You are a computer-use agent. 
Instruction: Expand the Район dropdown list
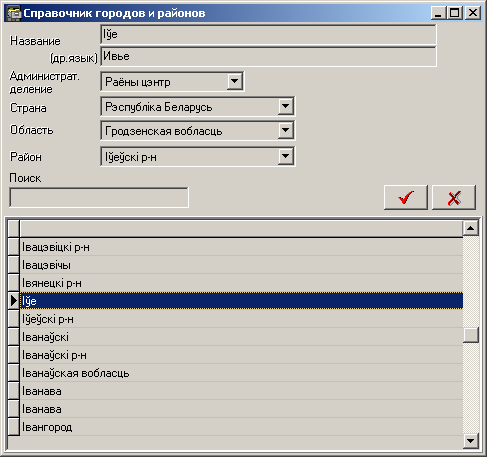[x=285, y=156]
